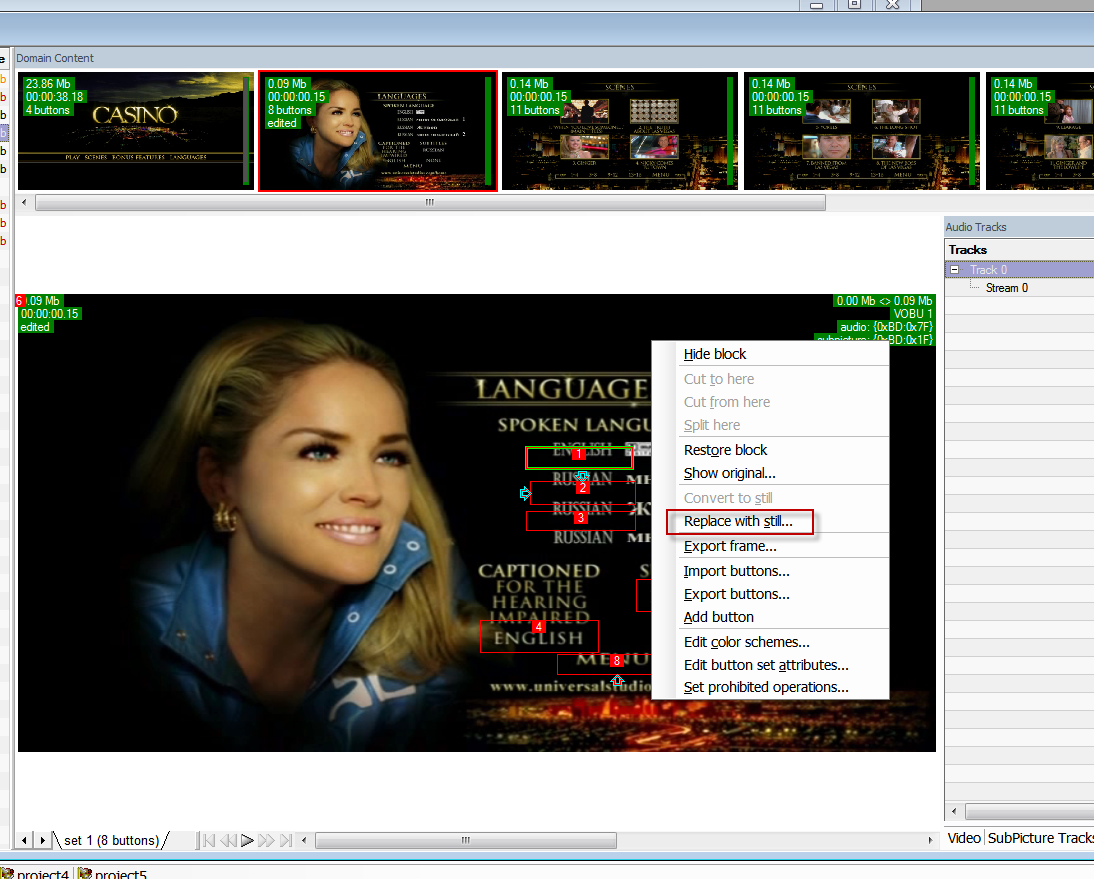1094x879 pixels.
Task: Select button marker 3 on the menu preview
Action: pos(580,518)
